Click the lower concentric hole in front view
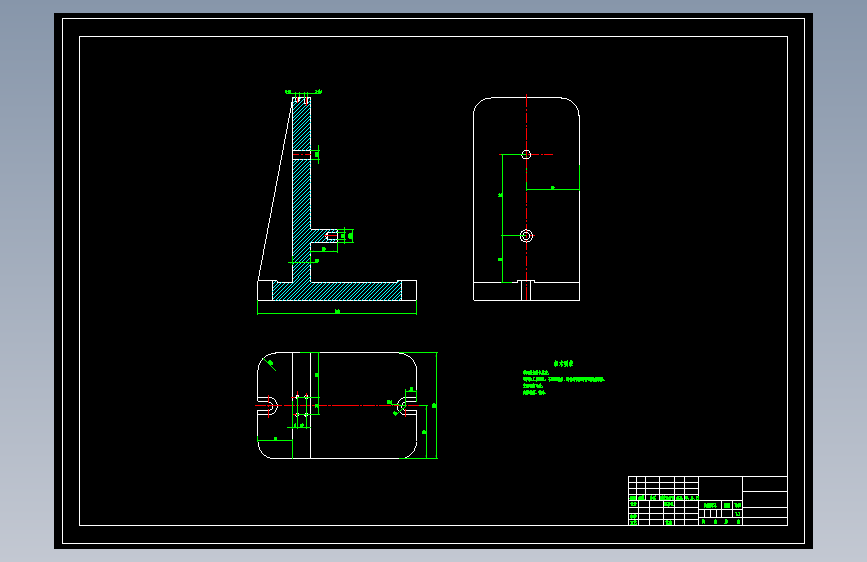 [x=526, y=236]
